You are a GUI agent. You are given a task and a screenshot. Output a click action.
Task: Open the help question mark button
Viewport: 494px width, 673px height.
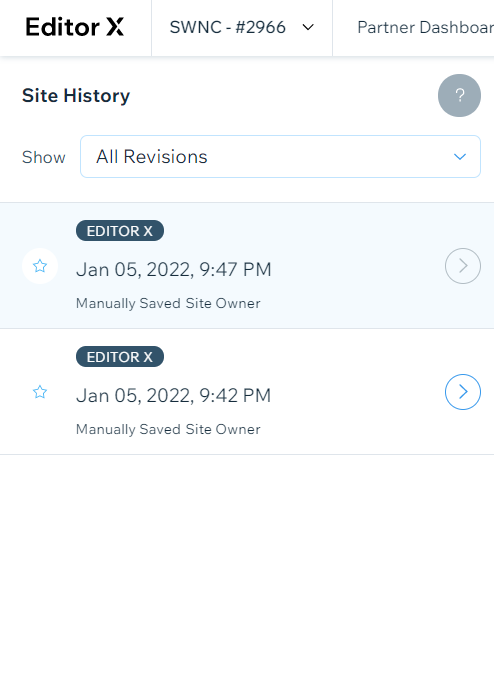[x=459, y=95]
